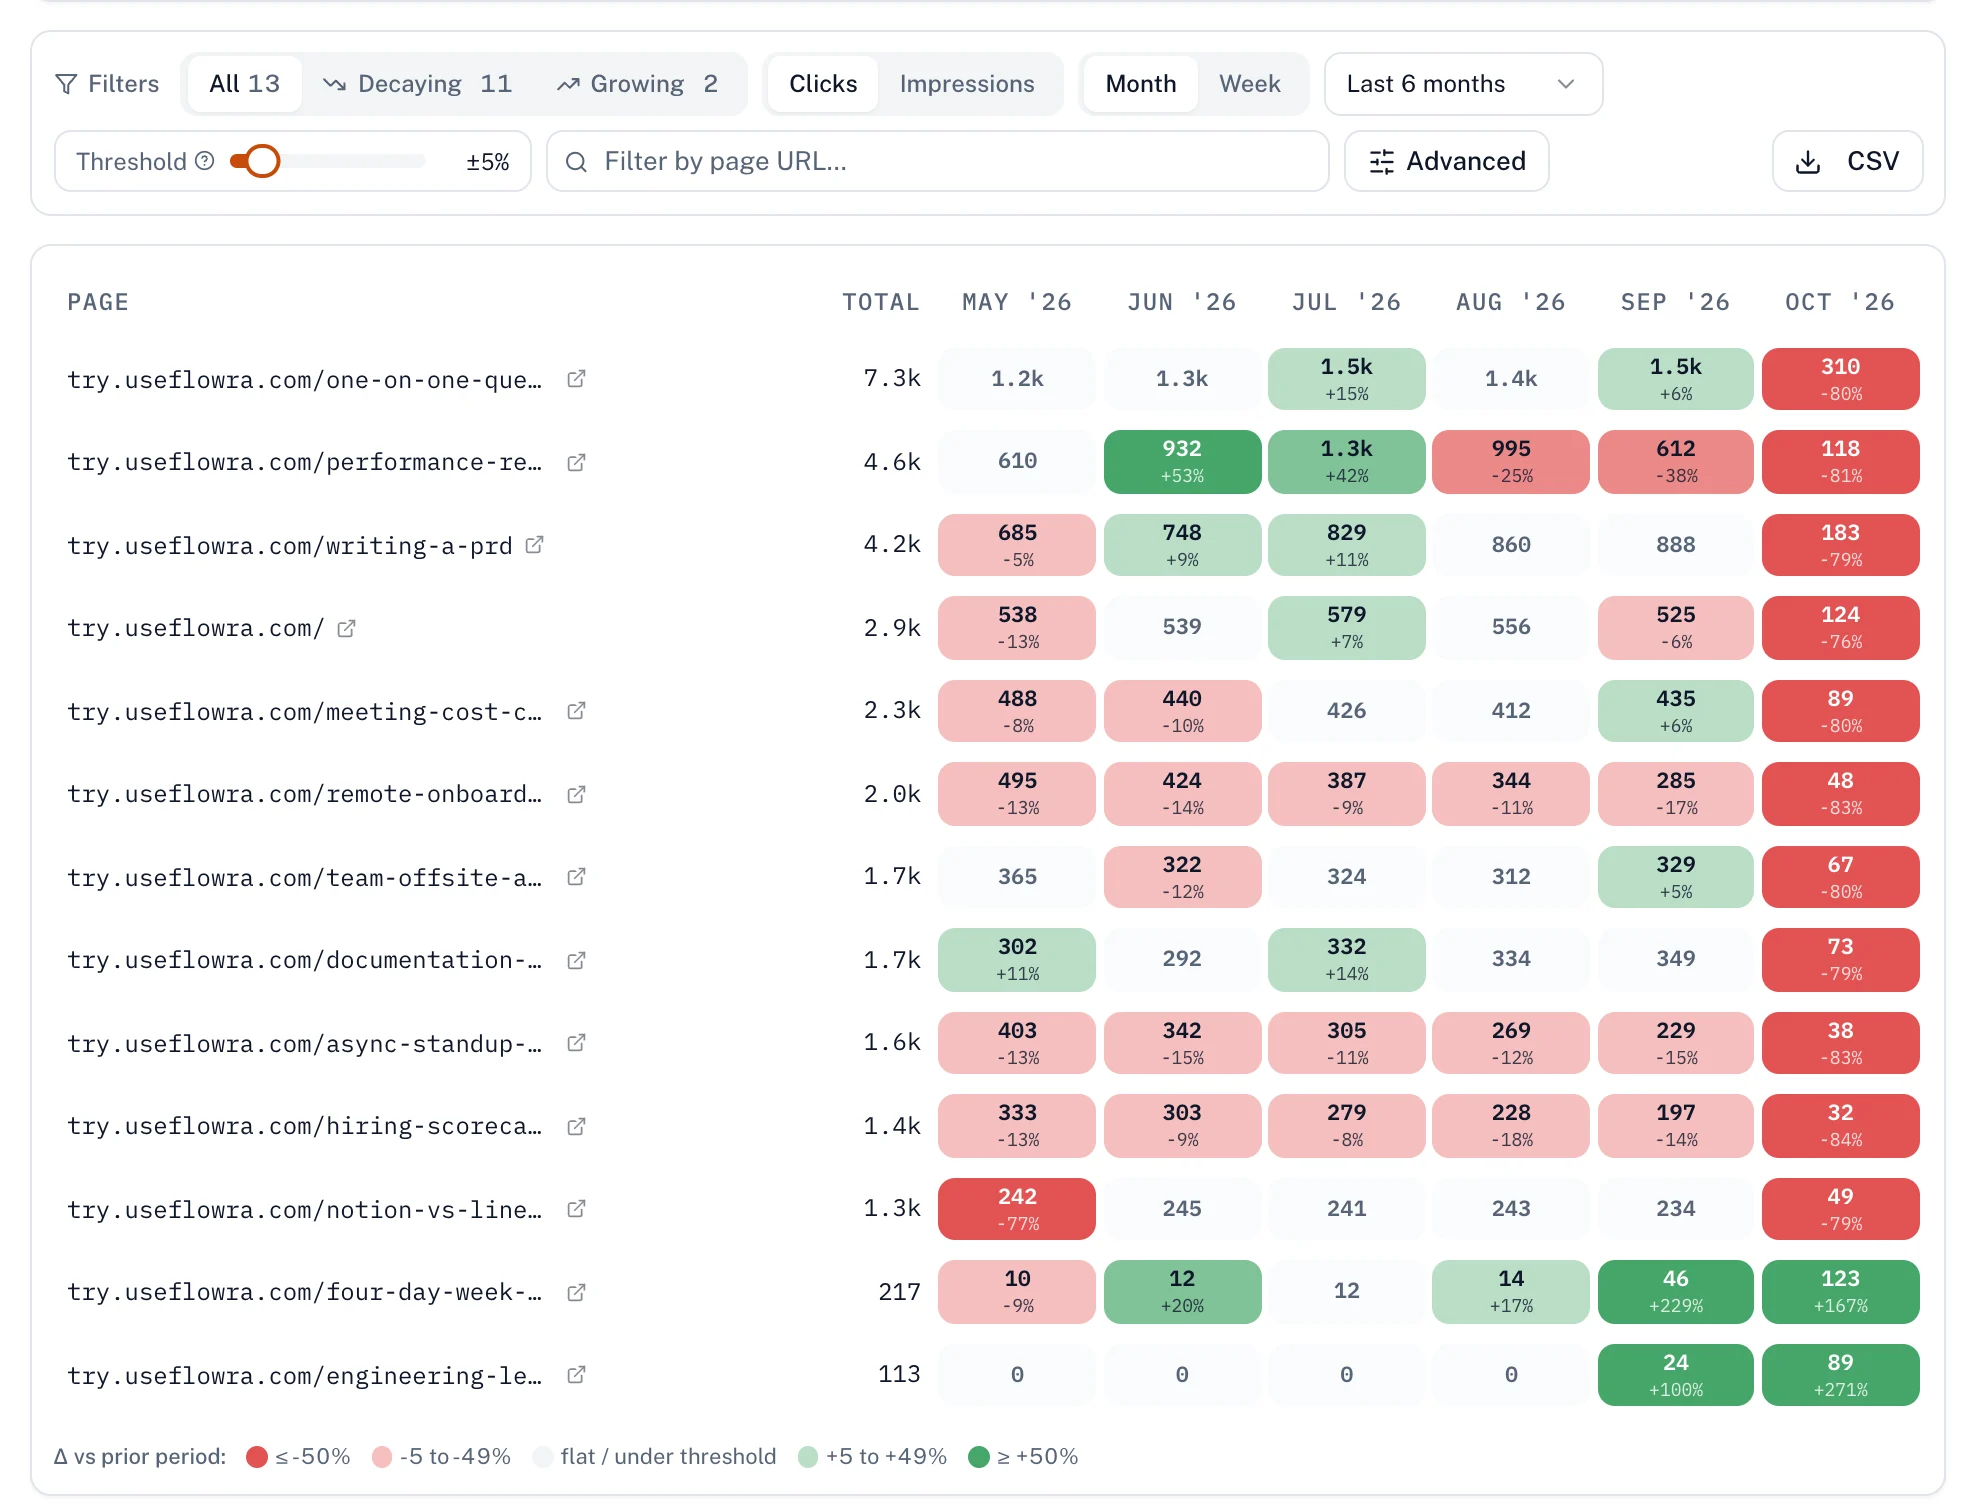Show All 13 pages tab
The height and width of the screenshot is (1508, 1976).
[x=244, y=84]
